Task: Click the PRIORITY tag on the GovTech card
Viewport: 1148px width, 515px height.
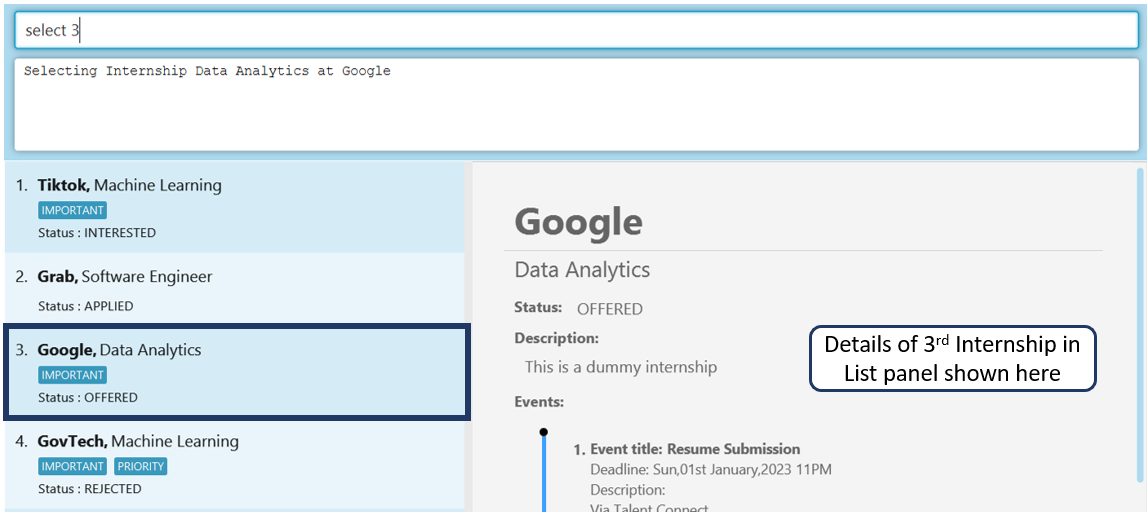Action: pyautogui.click(x=141, y=466)
